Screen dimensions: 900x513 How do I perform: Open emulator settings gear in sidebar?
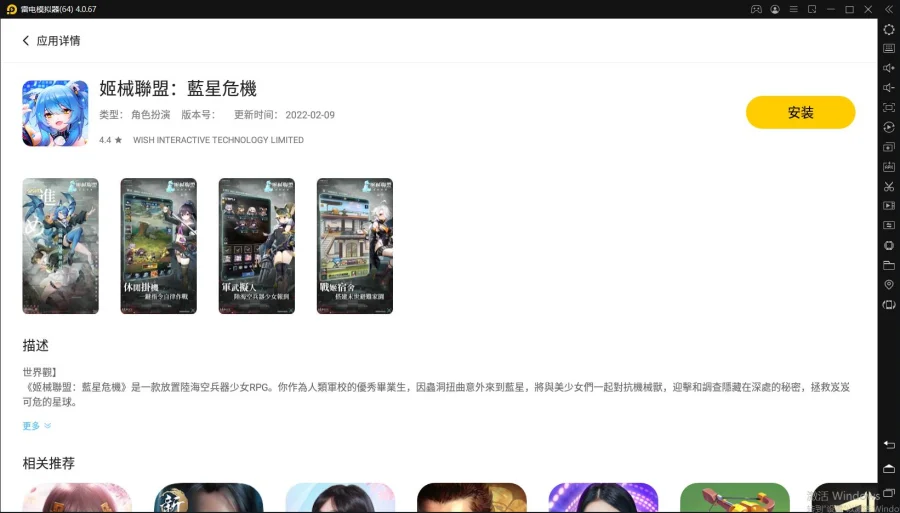(889, 29)
